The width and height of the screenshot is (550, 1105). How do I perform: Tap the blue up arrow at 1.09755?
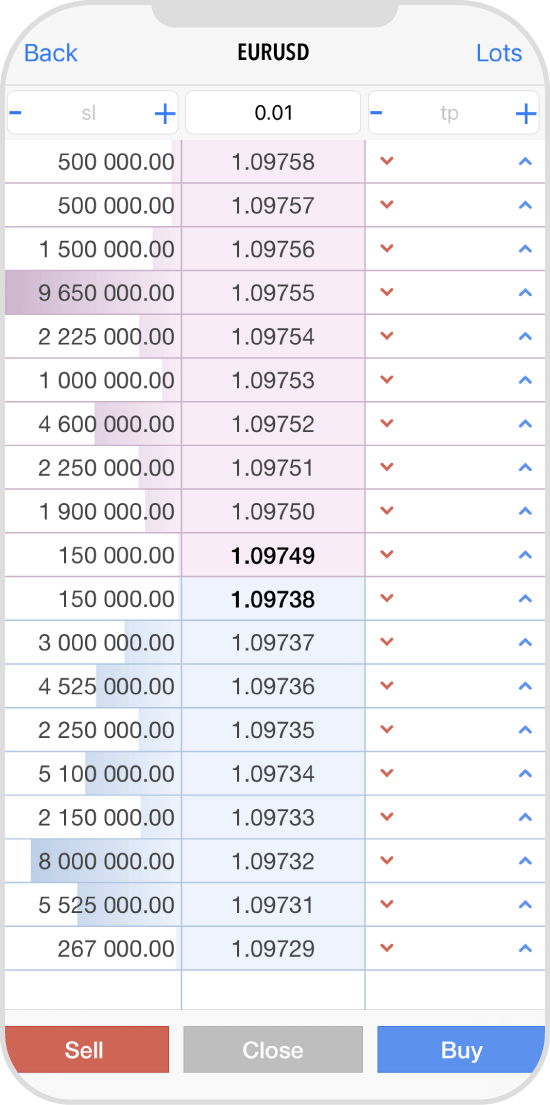525,292
